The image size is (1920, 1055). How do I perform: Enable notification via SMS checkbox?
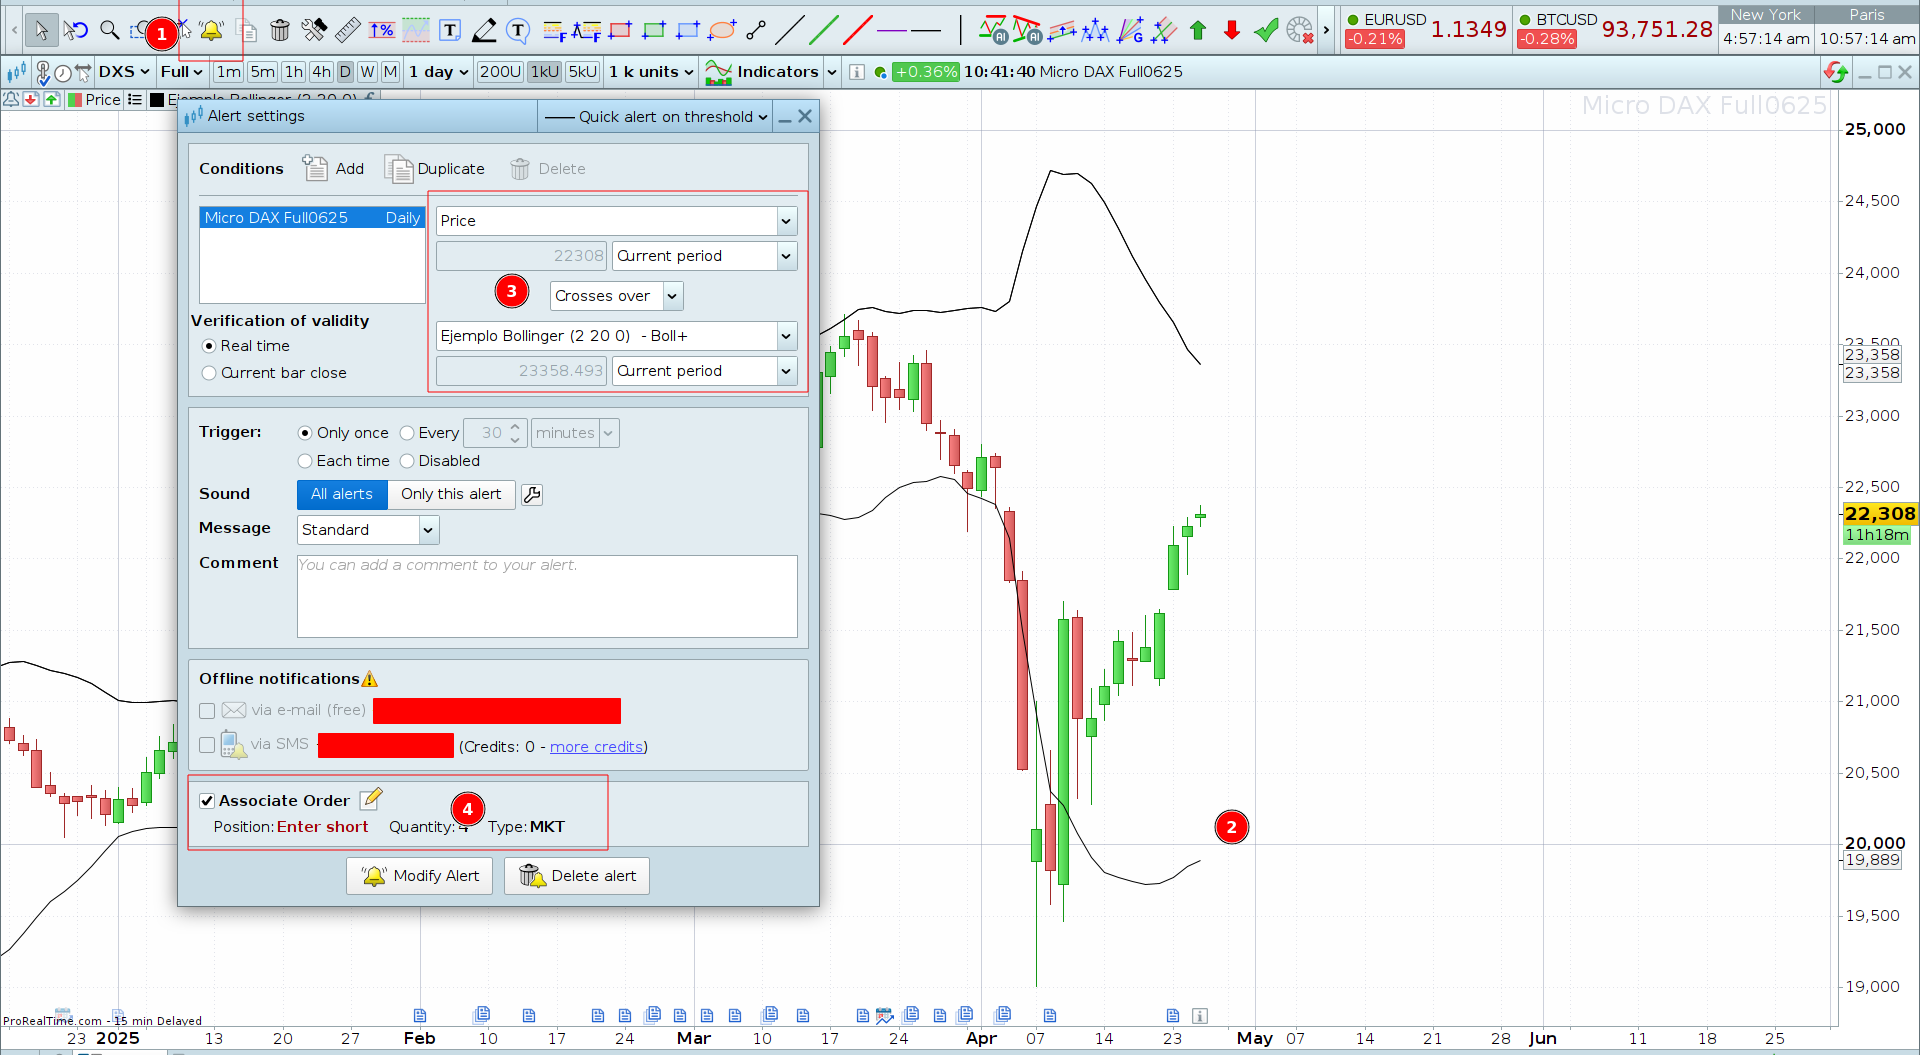[x=207, y=745]
